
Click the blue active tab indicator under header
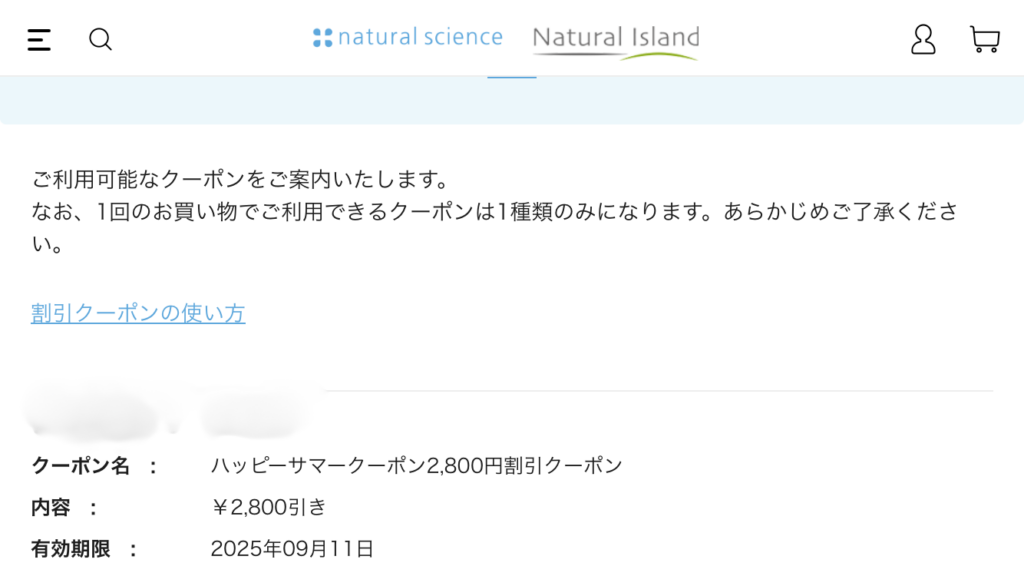[x=512, y=77]
